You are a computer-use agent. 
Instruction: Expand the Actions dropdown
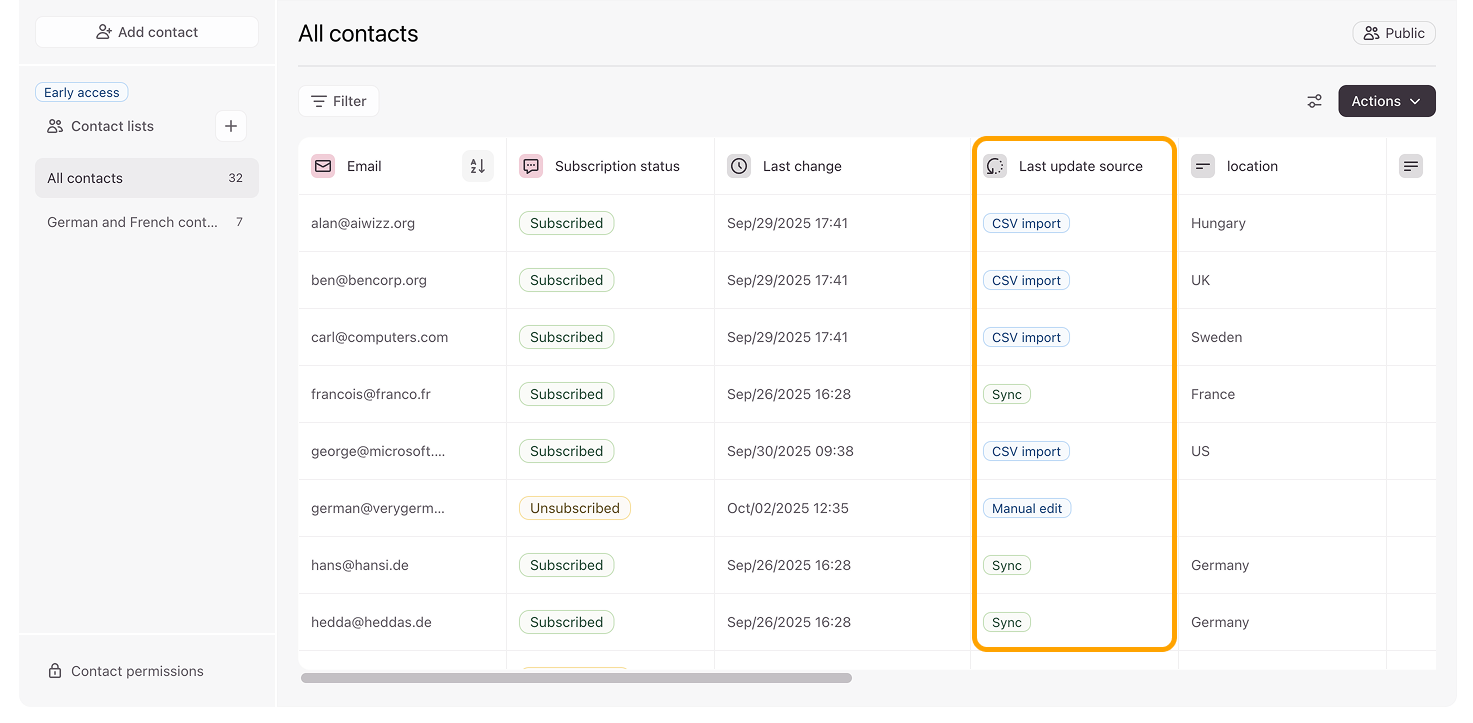click(x=1386, y=101)
